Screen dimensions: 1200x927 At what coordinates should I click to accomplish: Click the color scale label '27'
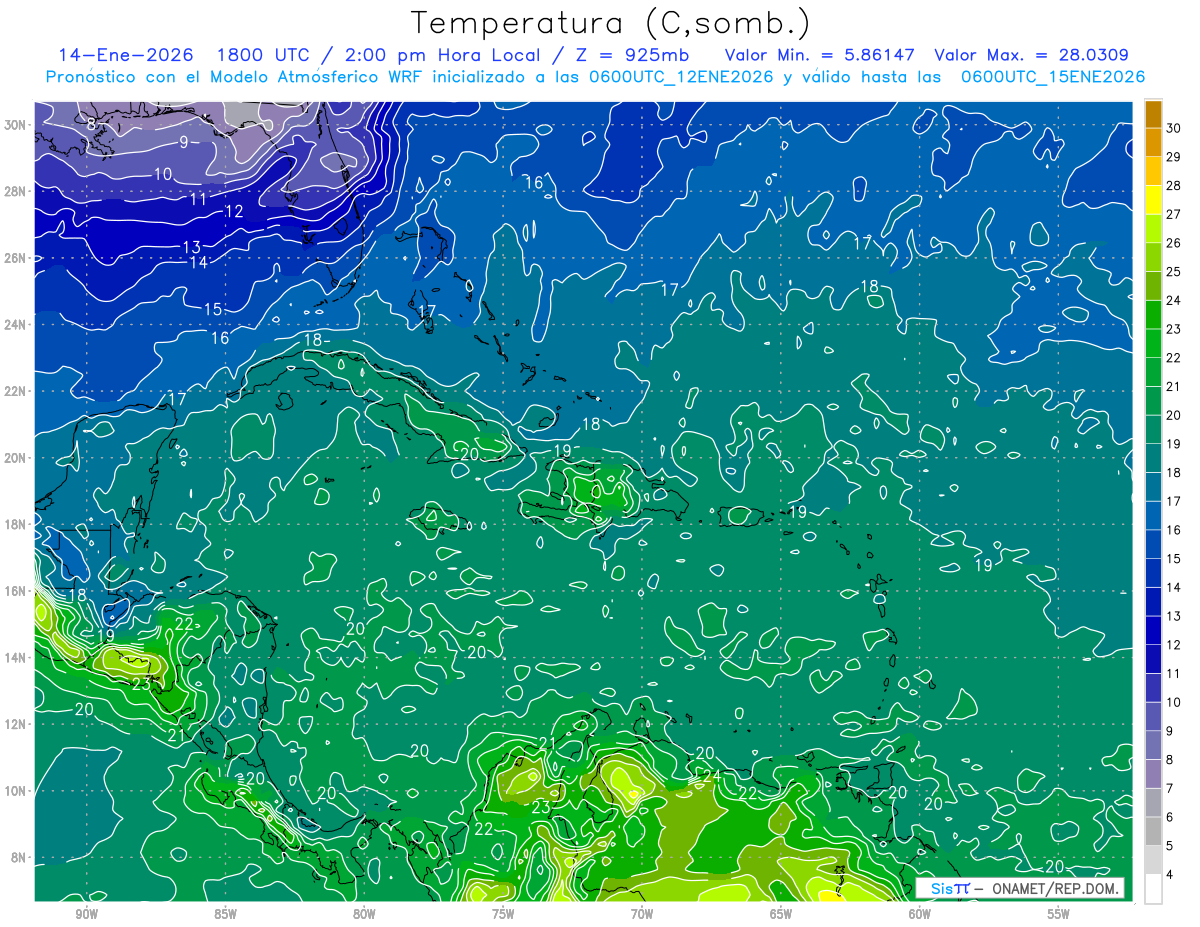1174,214
